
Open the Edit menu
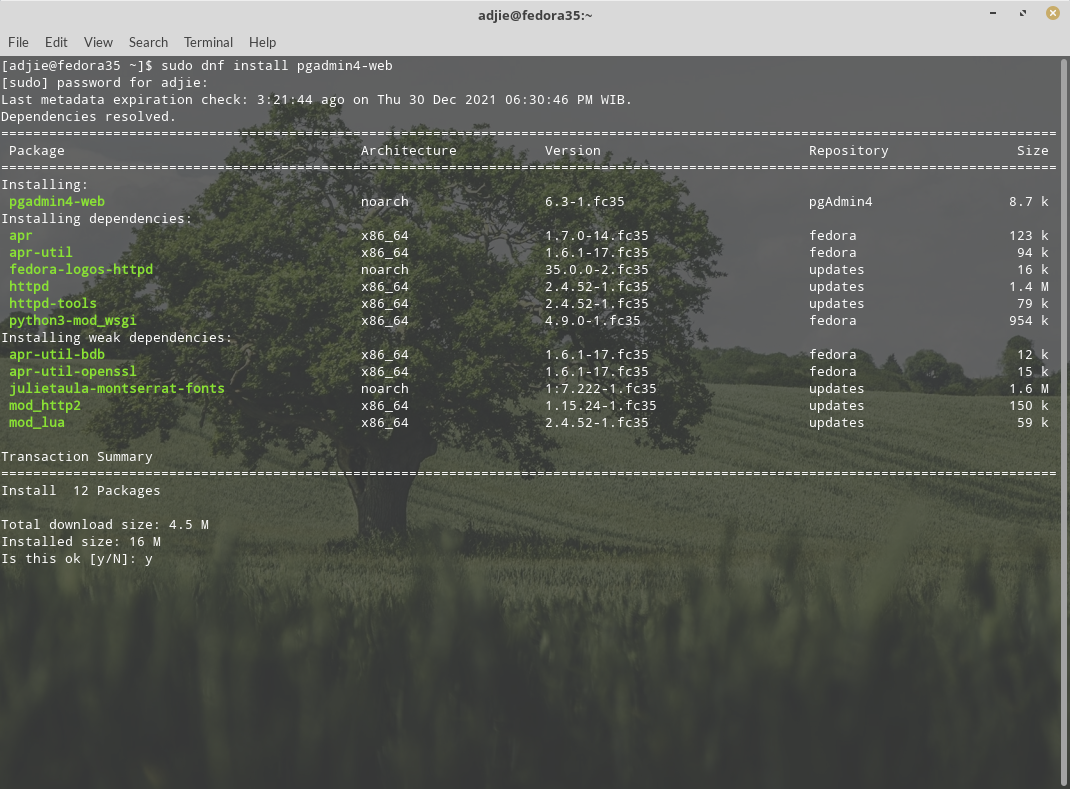click(x=56, y=42)
